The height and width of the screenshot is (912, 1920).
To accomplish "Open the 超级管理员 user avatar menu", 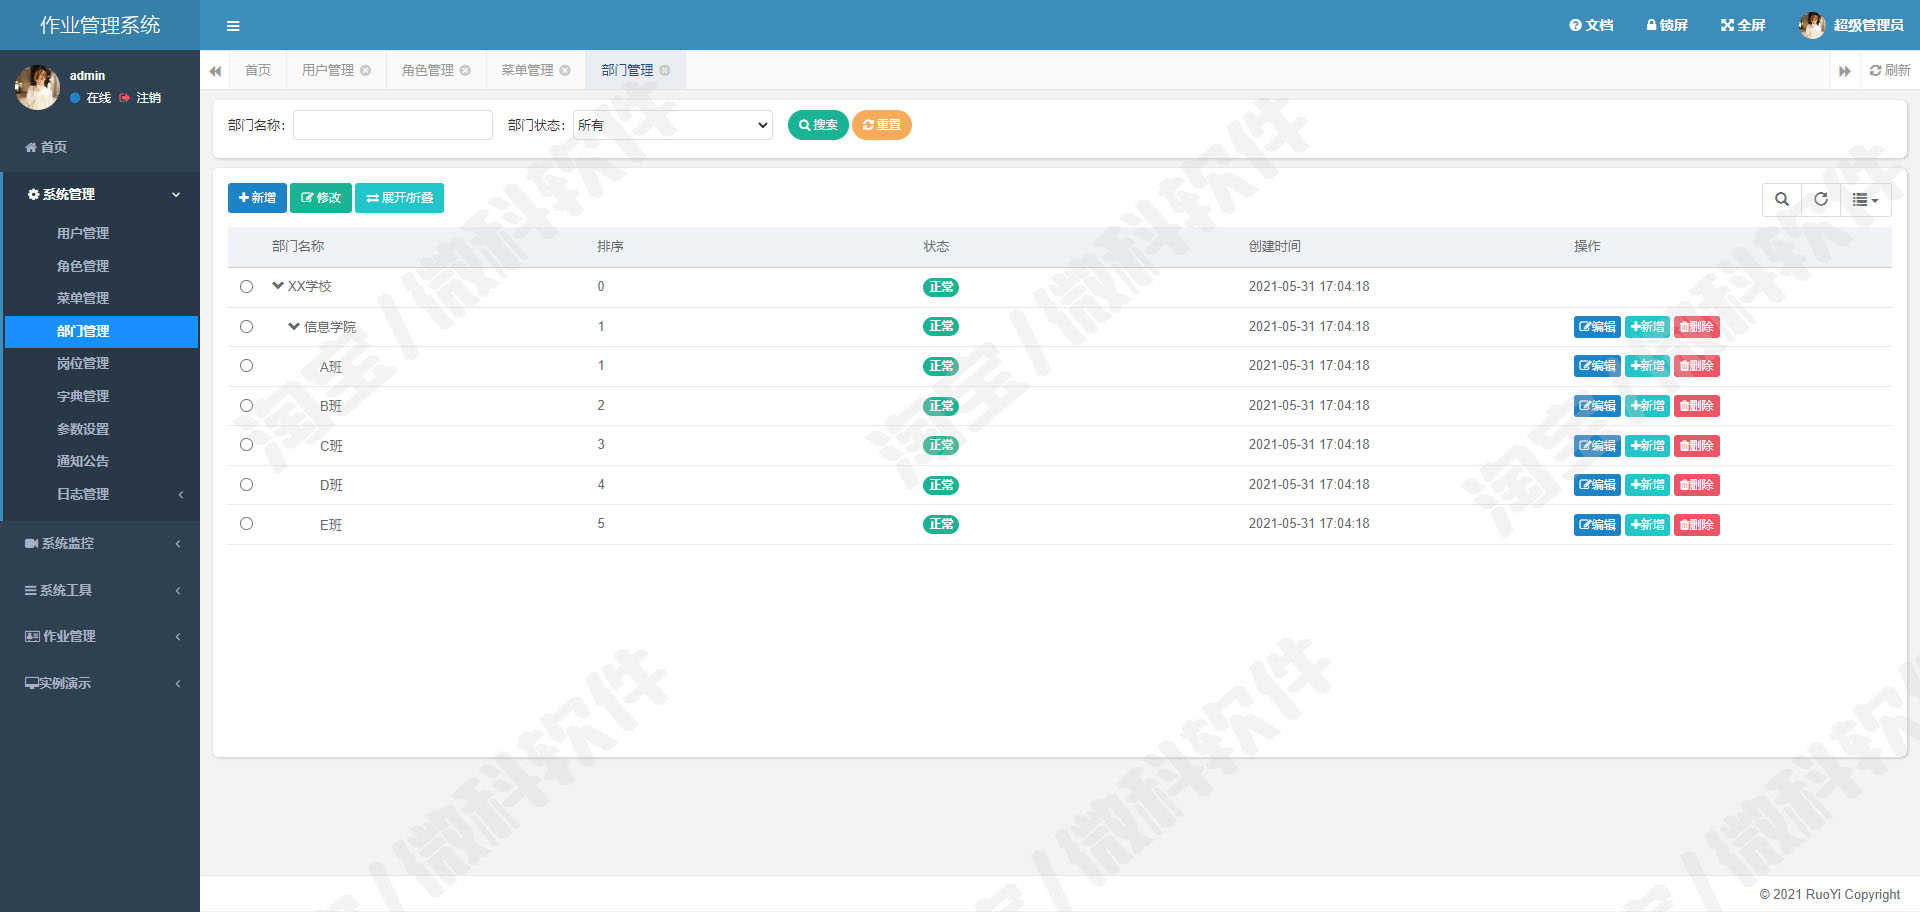I will (1851, 25).
